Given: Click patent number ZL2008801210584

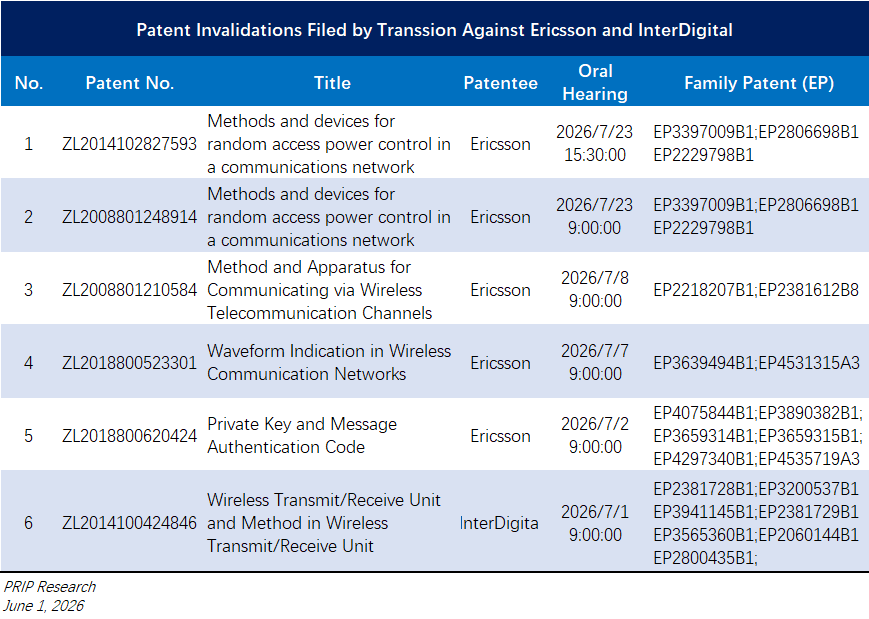Looking at the screenshot, I should pos(129,290).
